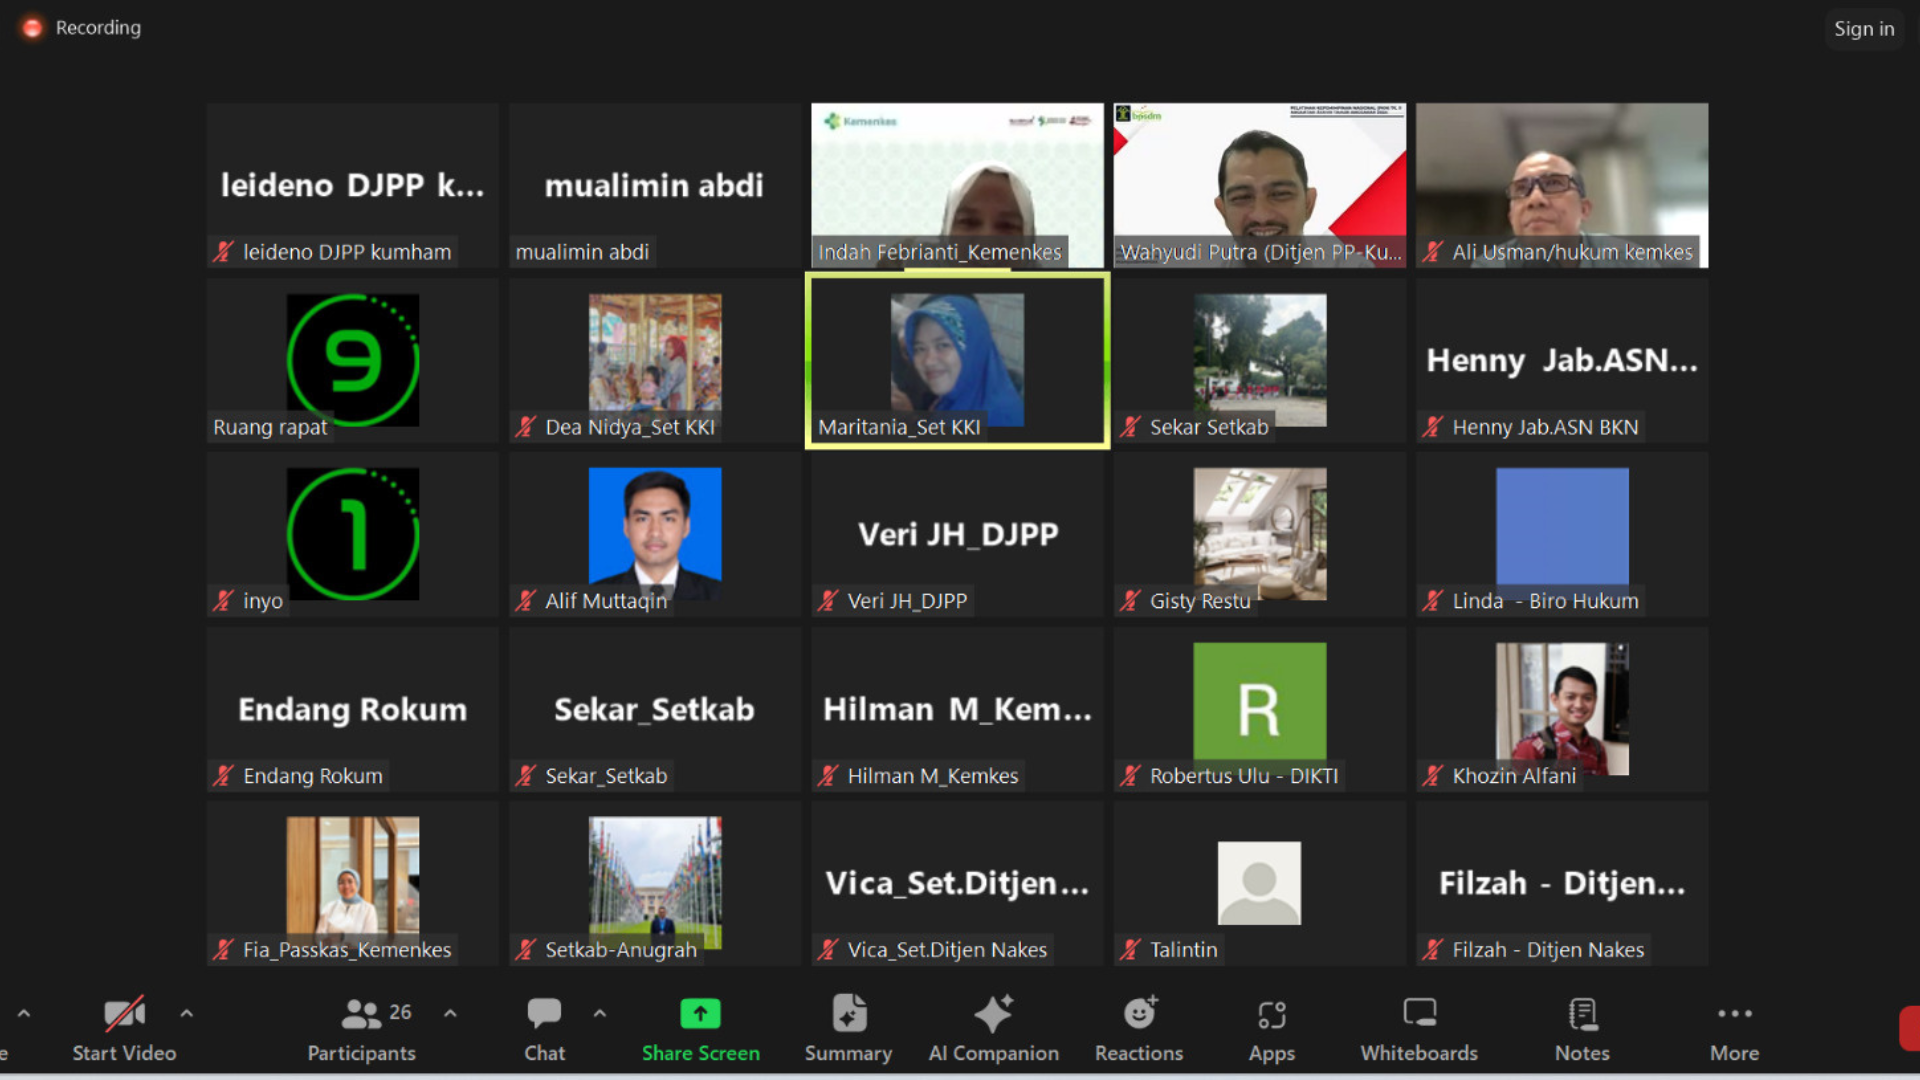
Task: Expand audio options chevron at toolbar left edge
Action: (23, 1013)
